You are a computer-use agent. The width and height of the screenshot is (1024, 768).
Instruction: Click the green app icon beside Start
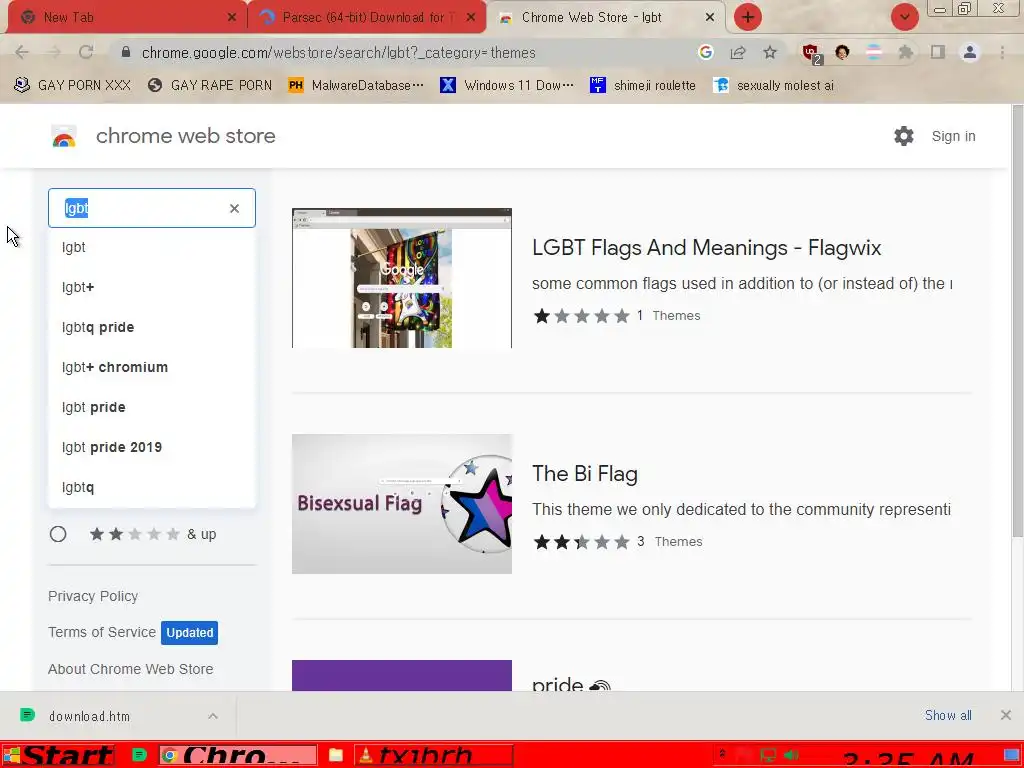tap(139, 755)
